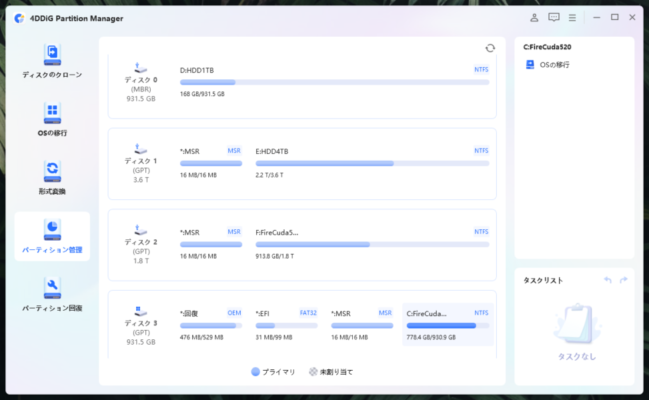Minimize the 4DDiG Partition Manager window

tap(596, 17)
